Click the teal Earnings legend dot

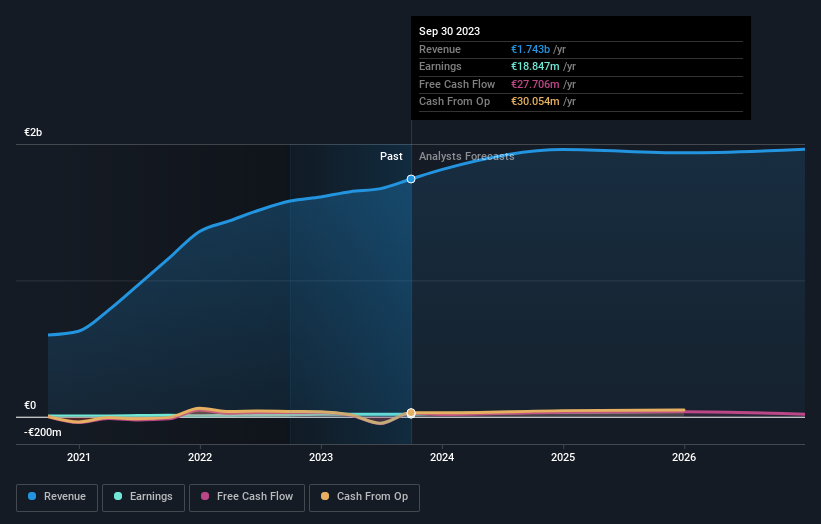tap(118, 496)
